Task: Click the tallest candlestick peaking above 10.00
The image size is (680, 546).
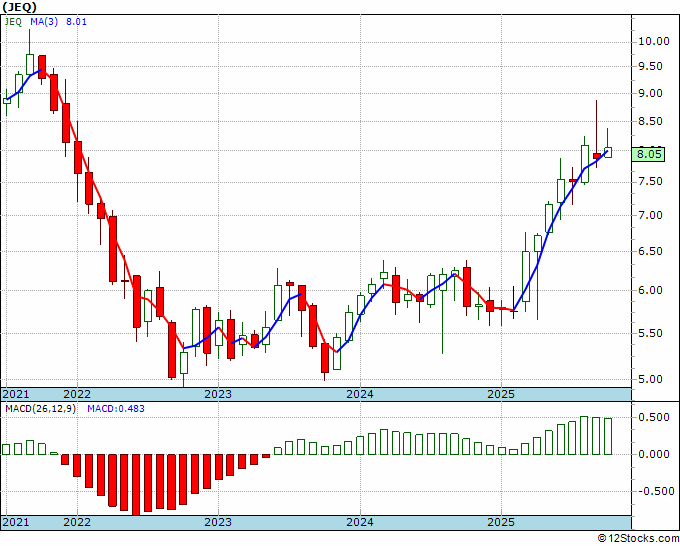Action: (30, 64)
